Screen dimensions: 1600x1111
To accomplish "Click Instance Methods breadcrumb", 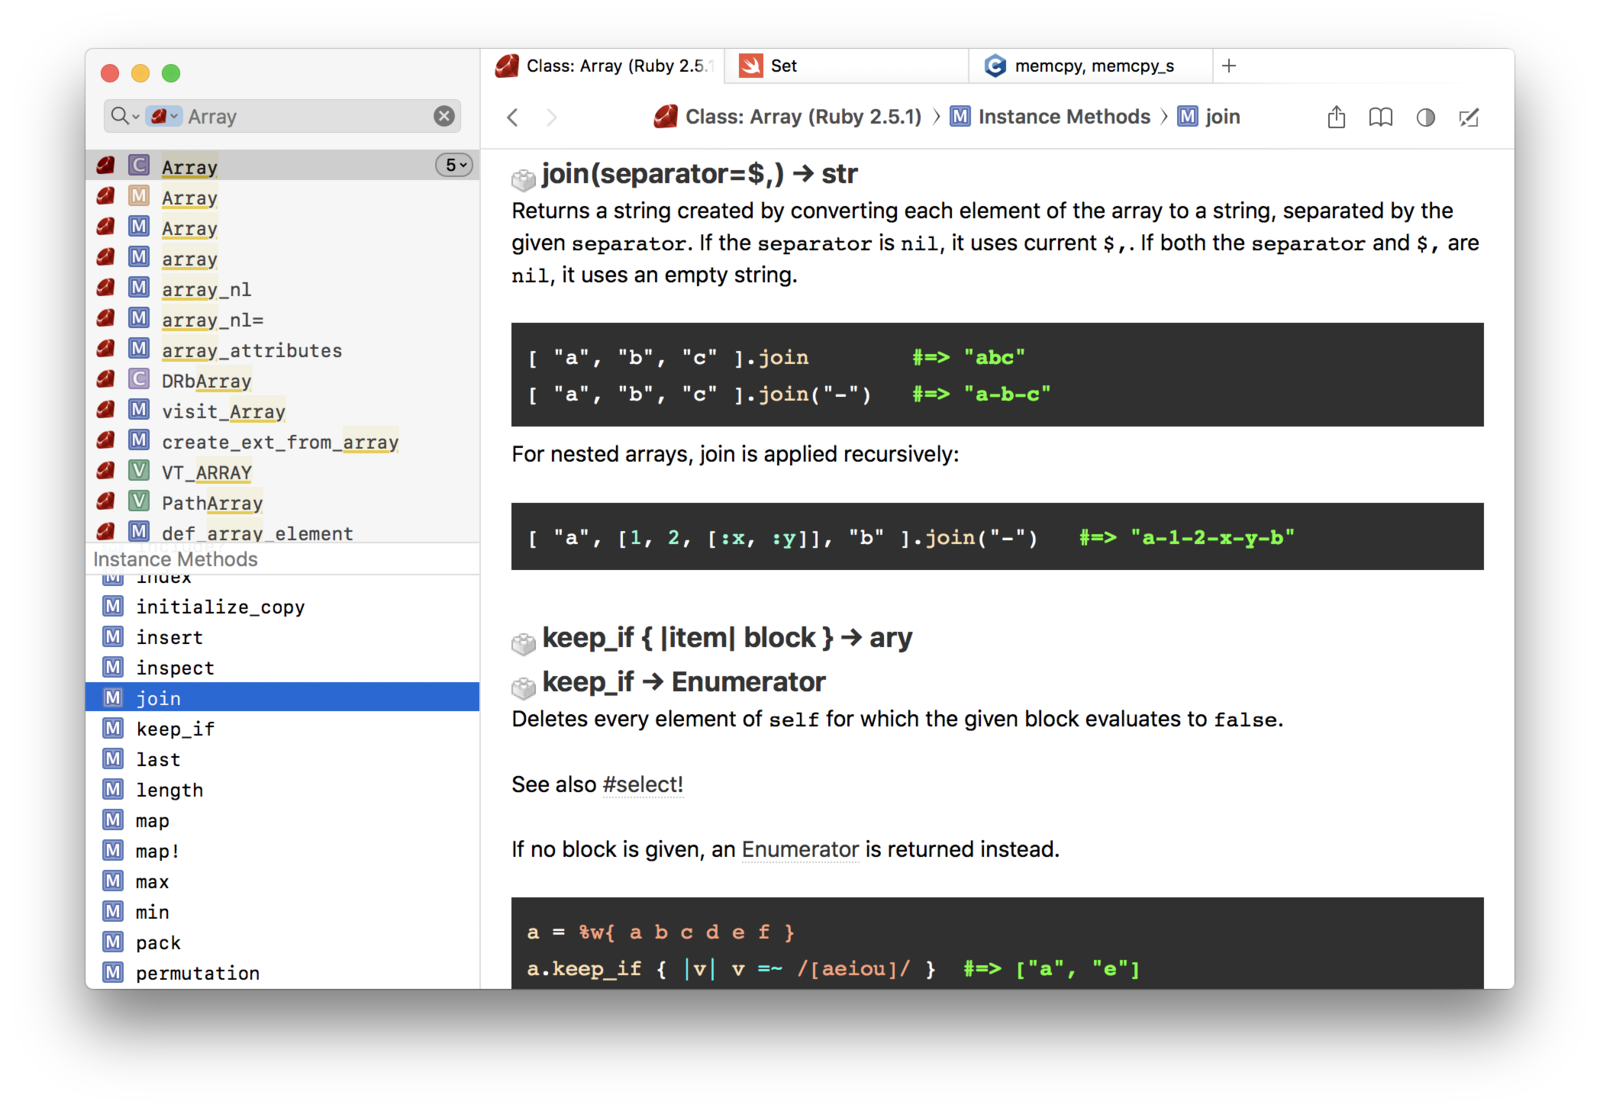I will (1064, 117).
